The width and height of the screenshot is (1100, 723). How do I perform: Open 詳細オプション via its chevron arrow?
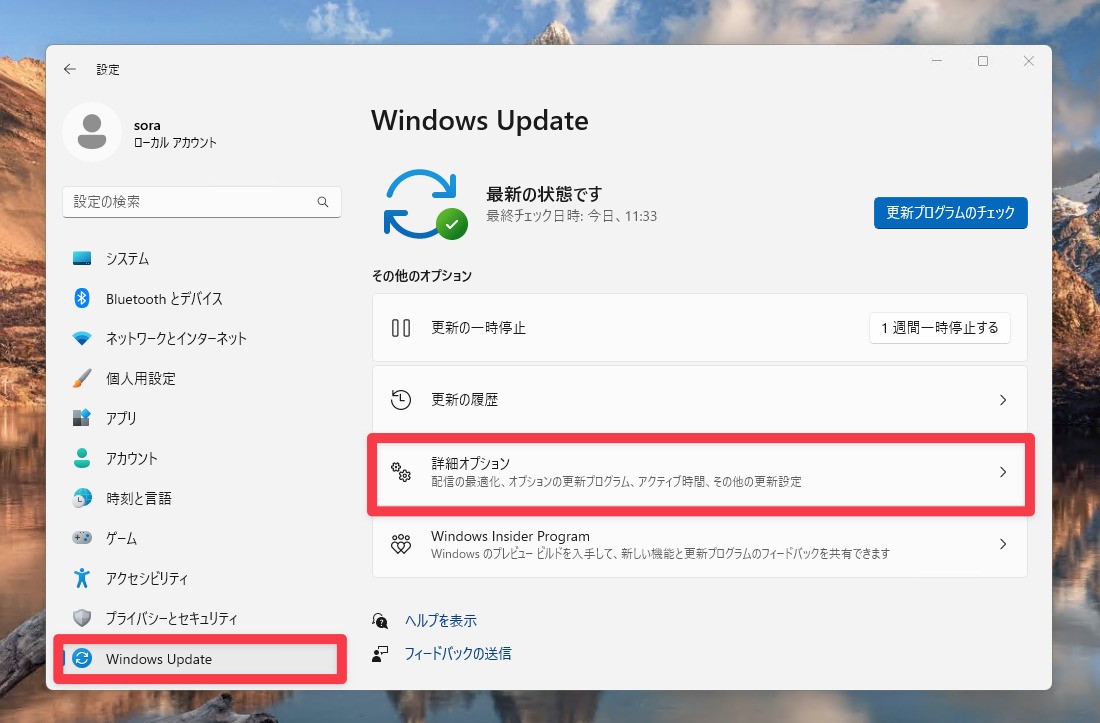tap(1002, 472)
